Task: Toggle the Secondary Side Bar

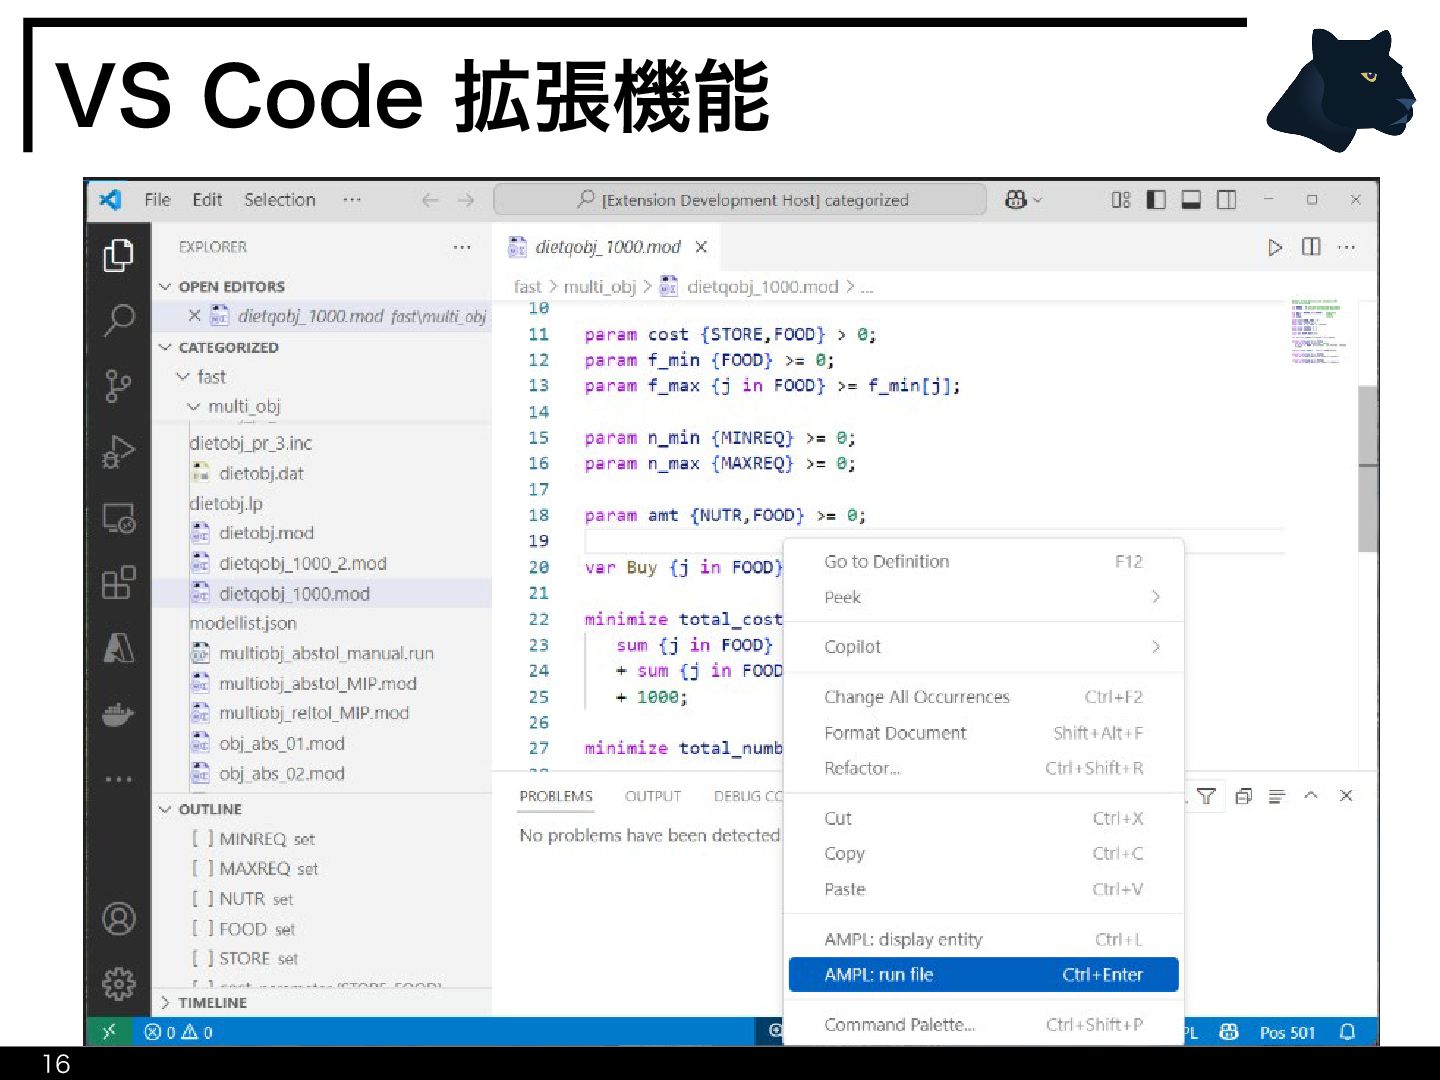Action: click(1226, 200)
